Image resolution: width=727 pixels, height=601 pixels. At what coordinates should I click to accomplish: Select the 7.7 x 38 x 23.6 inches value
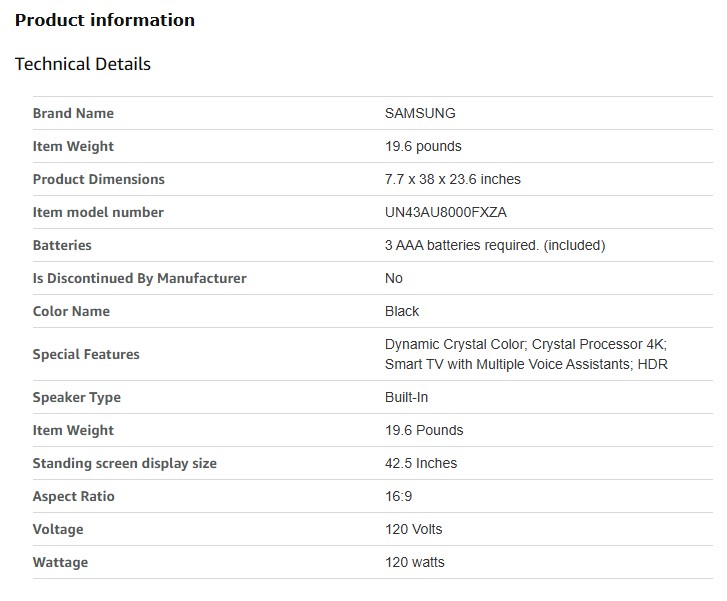452,179
